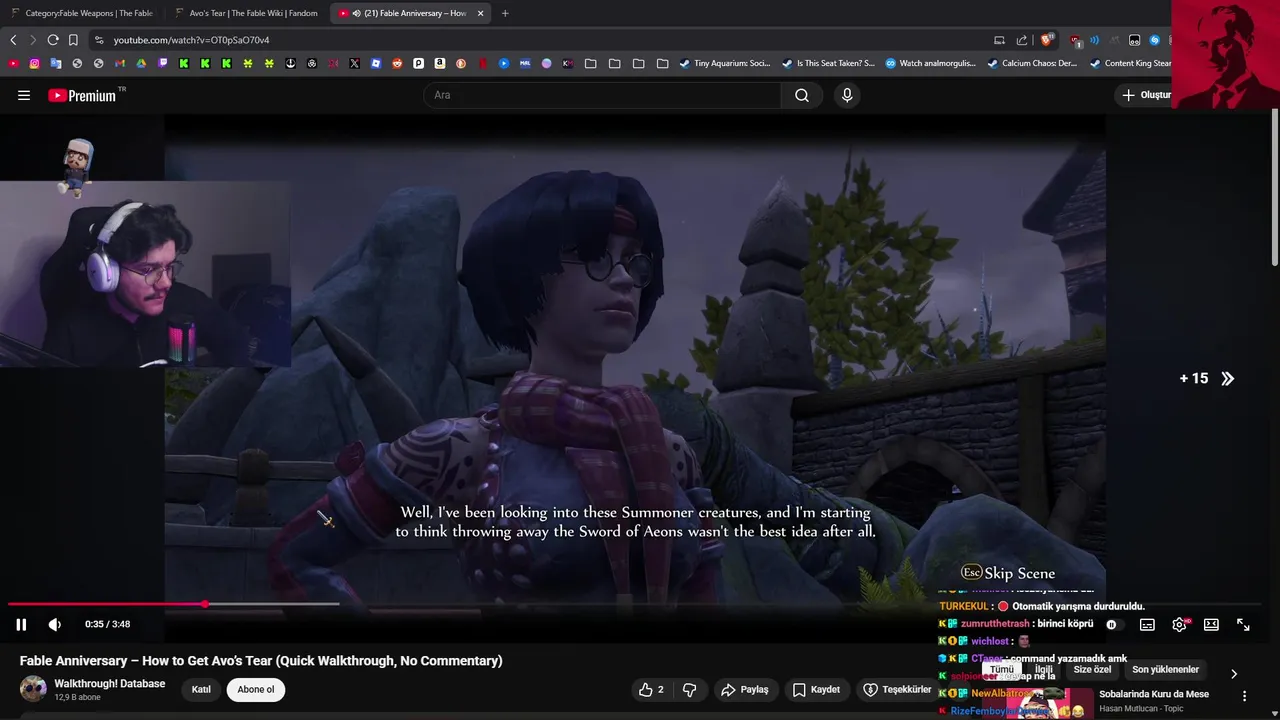Open the first bookmarks folder
The width and height of the screenshot is (1280, 720).
pos(591,63)
